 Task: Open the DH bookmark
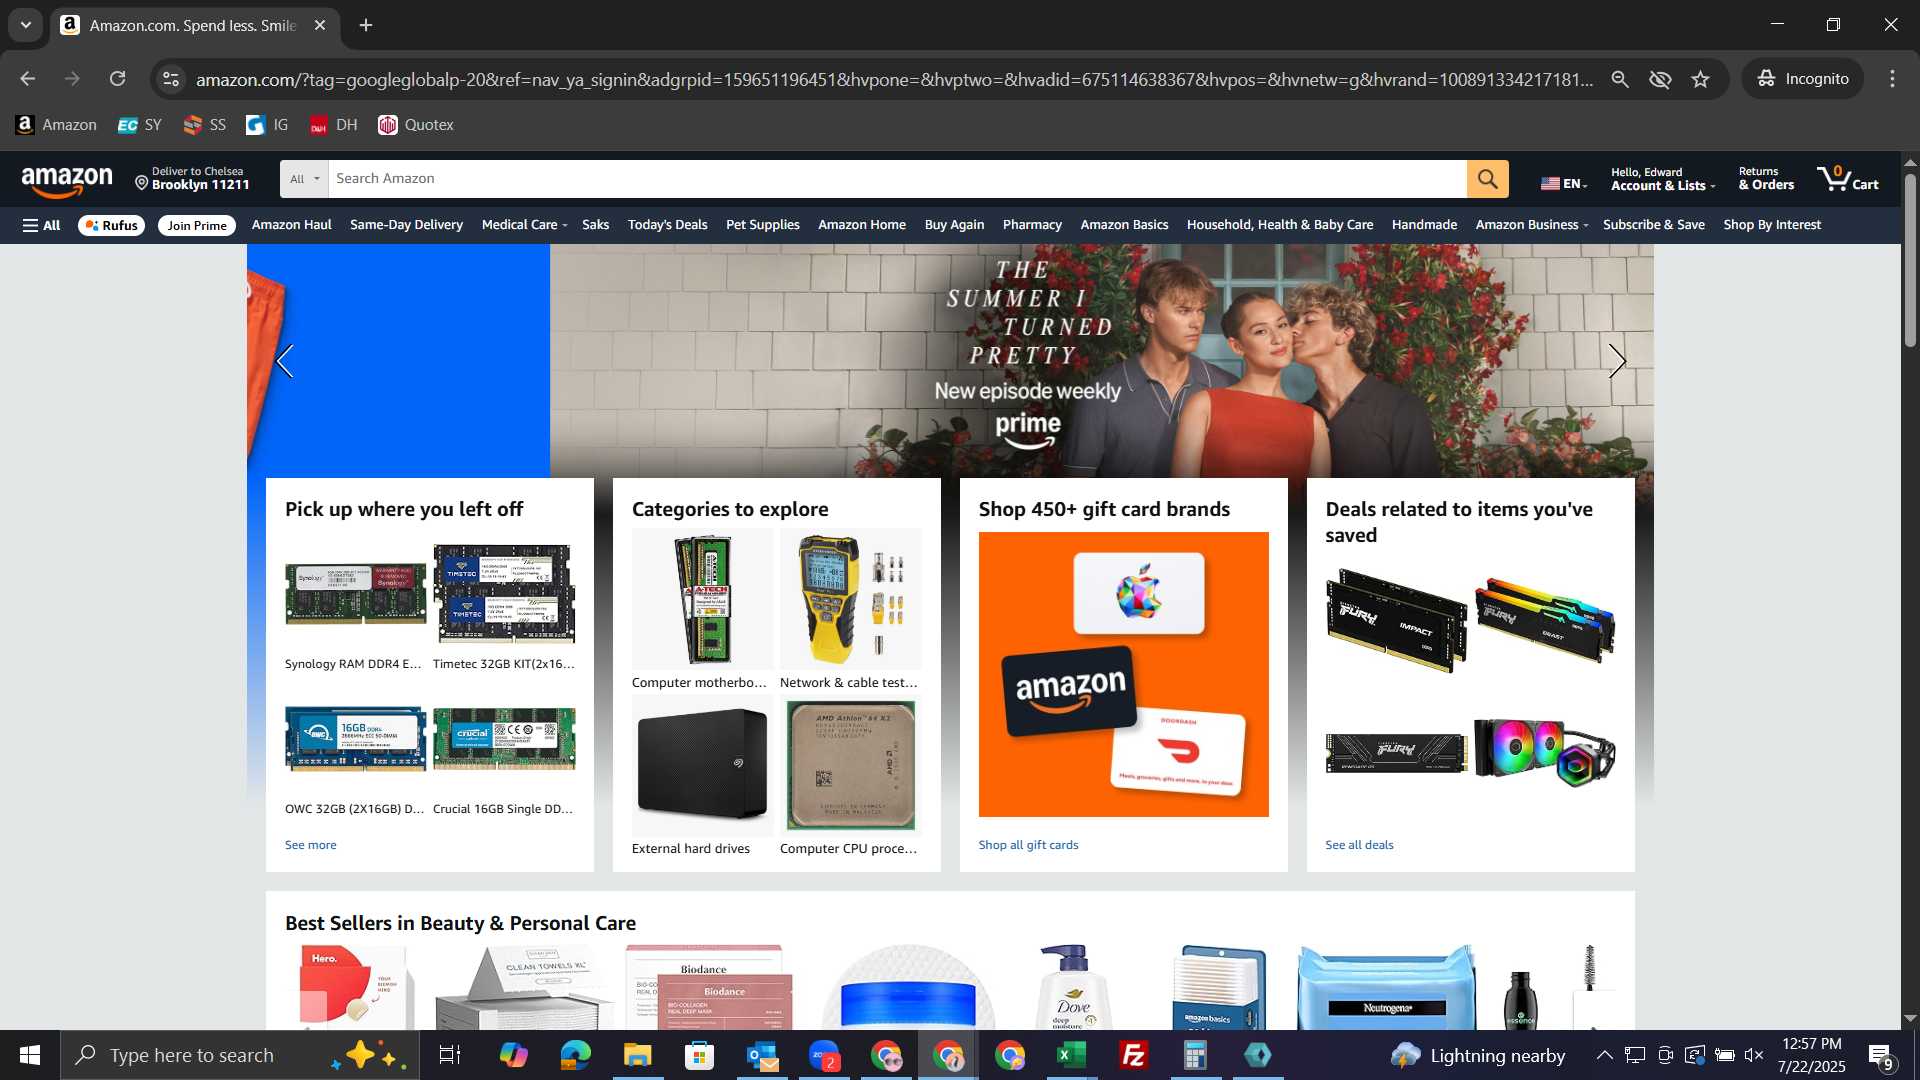tap(333, 125)
